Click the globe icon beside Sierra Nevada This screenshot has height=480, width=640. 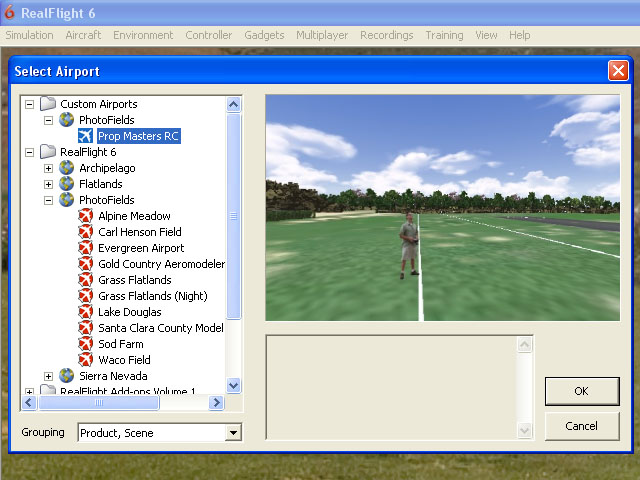coord(67,376)
